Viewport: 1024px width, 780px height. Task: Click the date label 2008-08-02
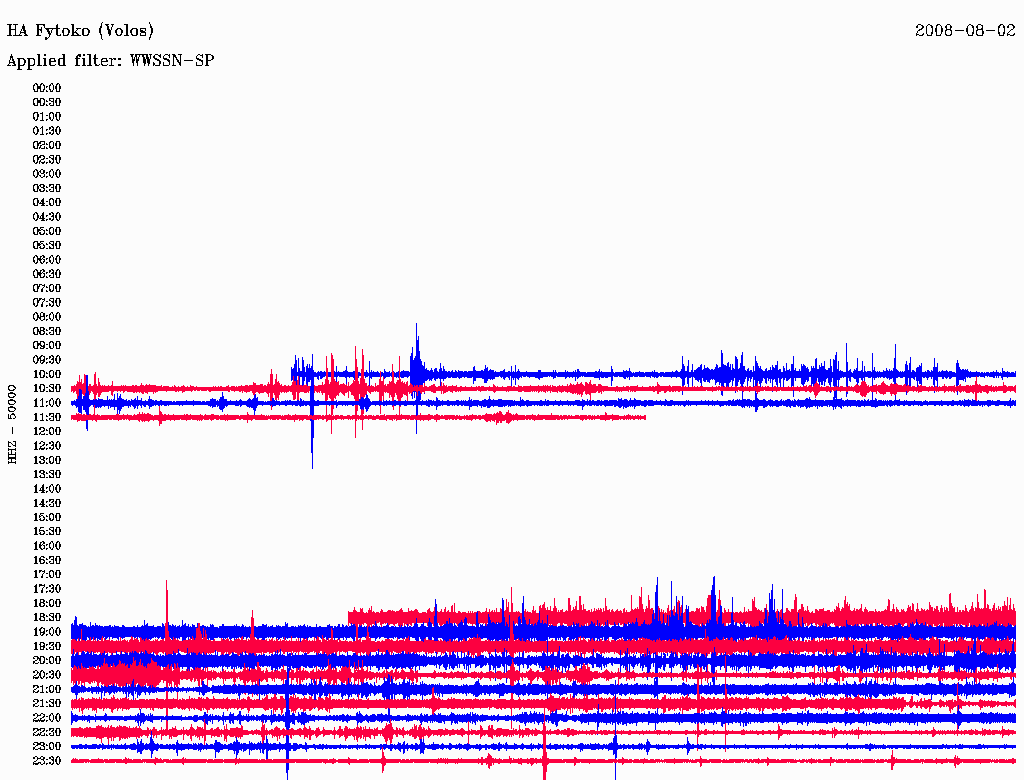(965, 30)
